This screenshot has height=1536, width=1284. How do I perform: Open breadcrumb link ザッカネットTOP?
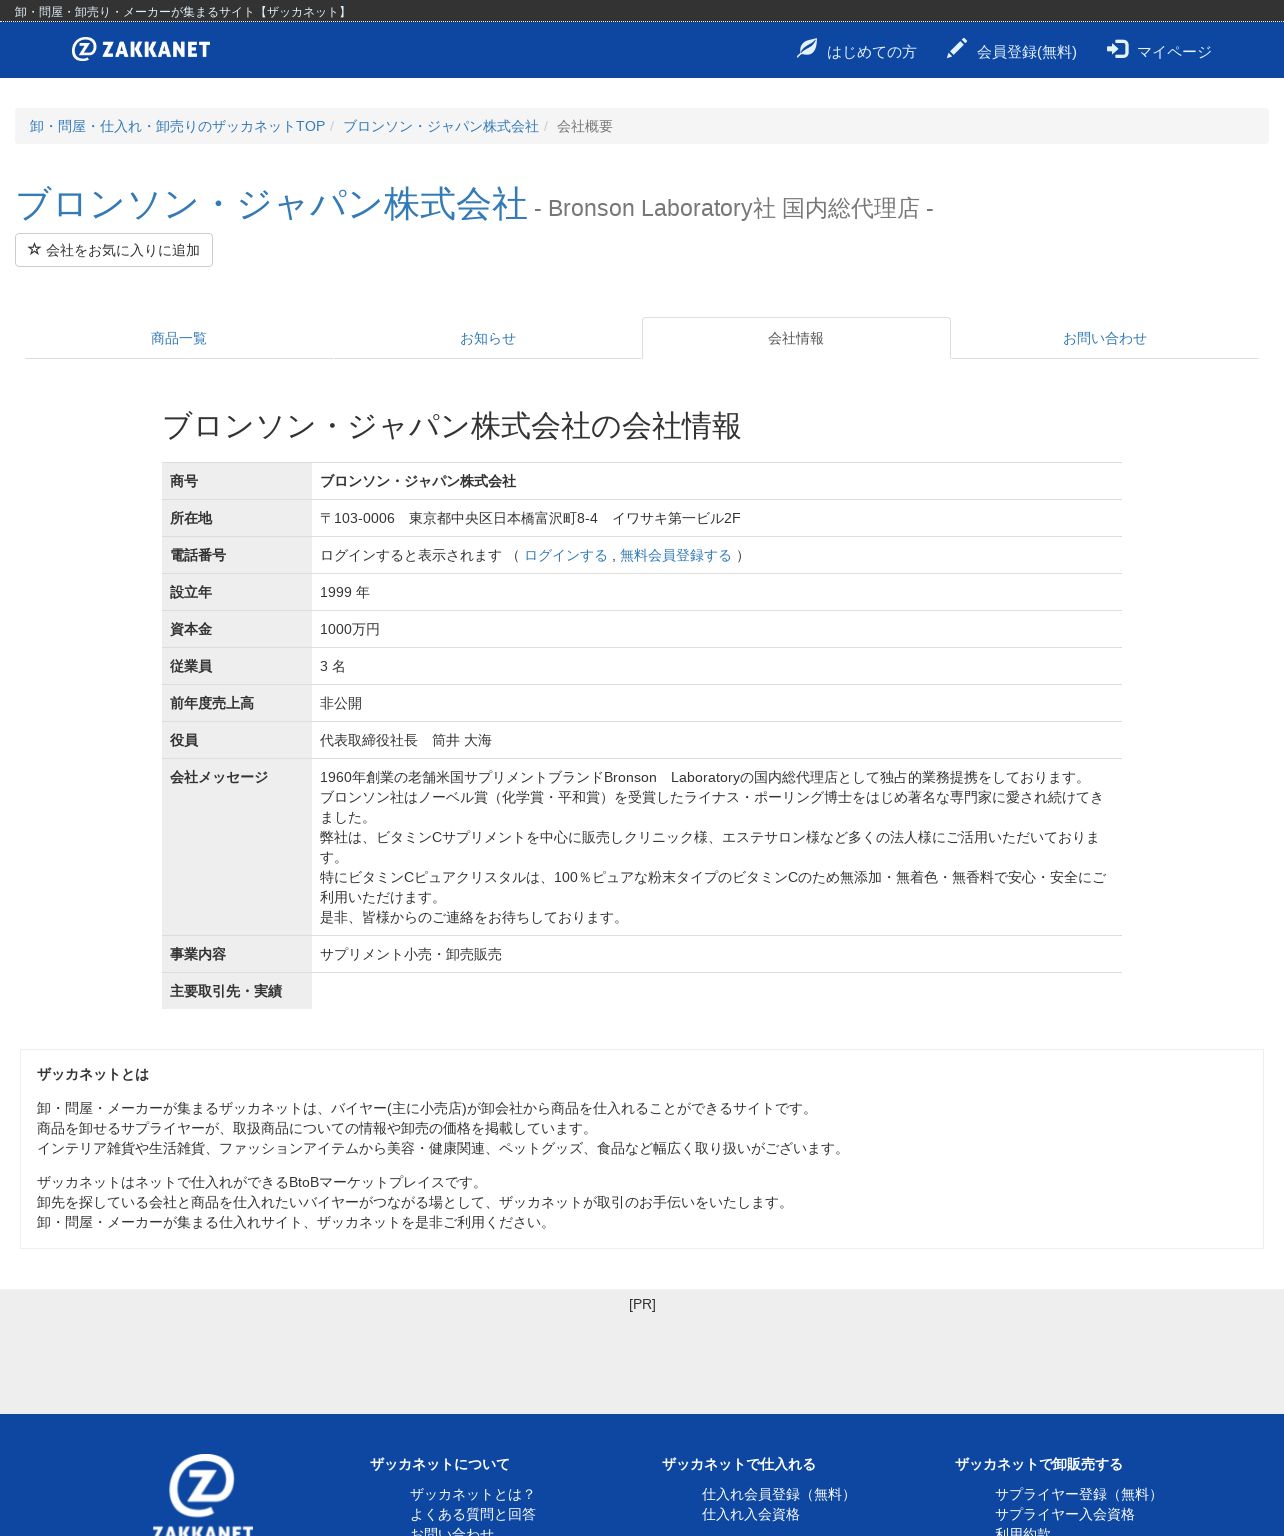177,126
